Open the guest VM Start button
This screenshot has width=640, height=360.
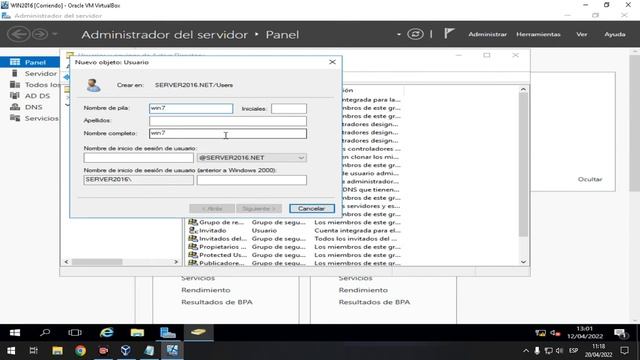pyautogui.click(x=15, y=333)
